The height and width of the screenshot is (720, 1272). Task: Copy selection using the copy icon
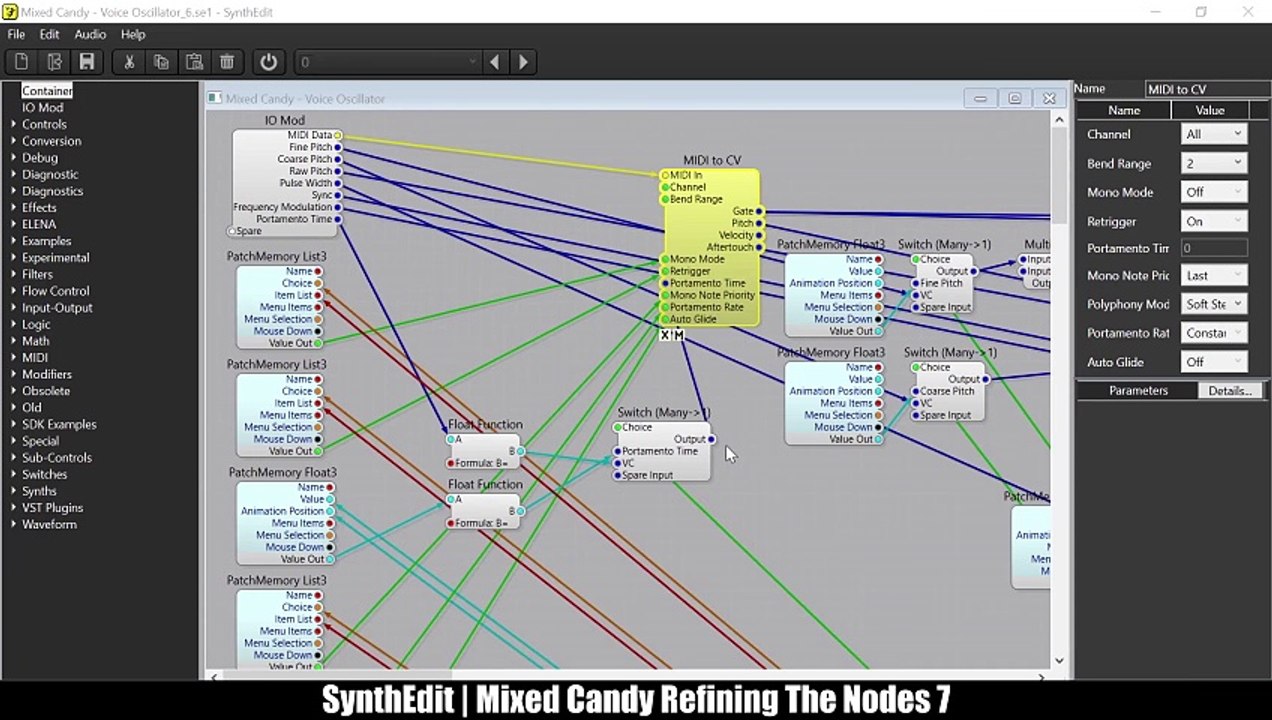click(161, 62)
